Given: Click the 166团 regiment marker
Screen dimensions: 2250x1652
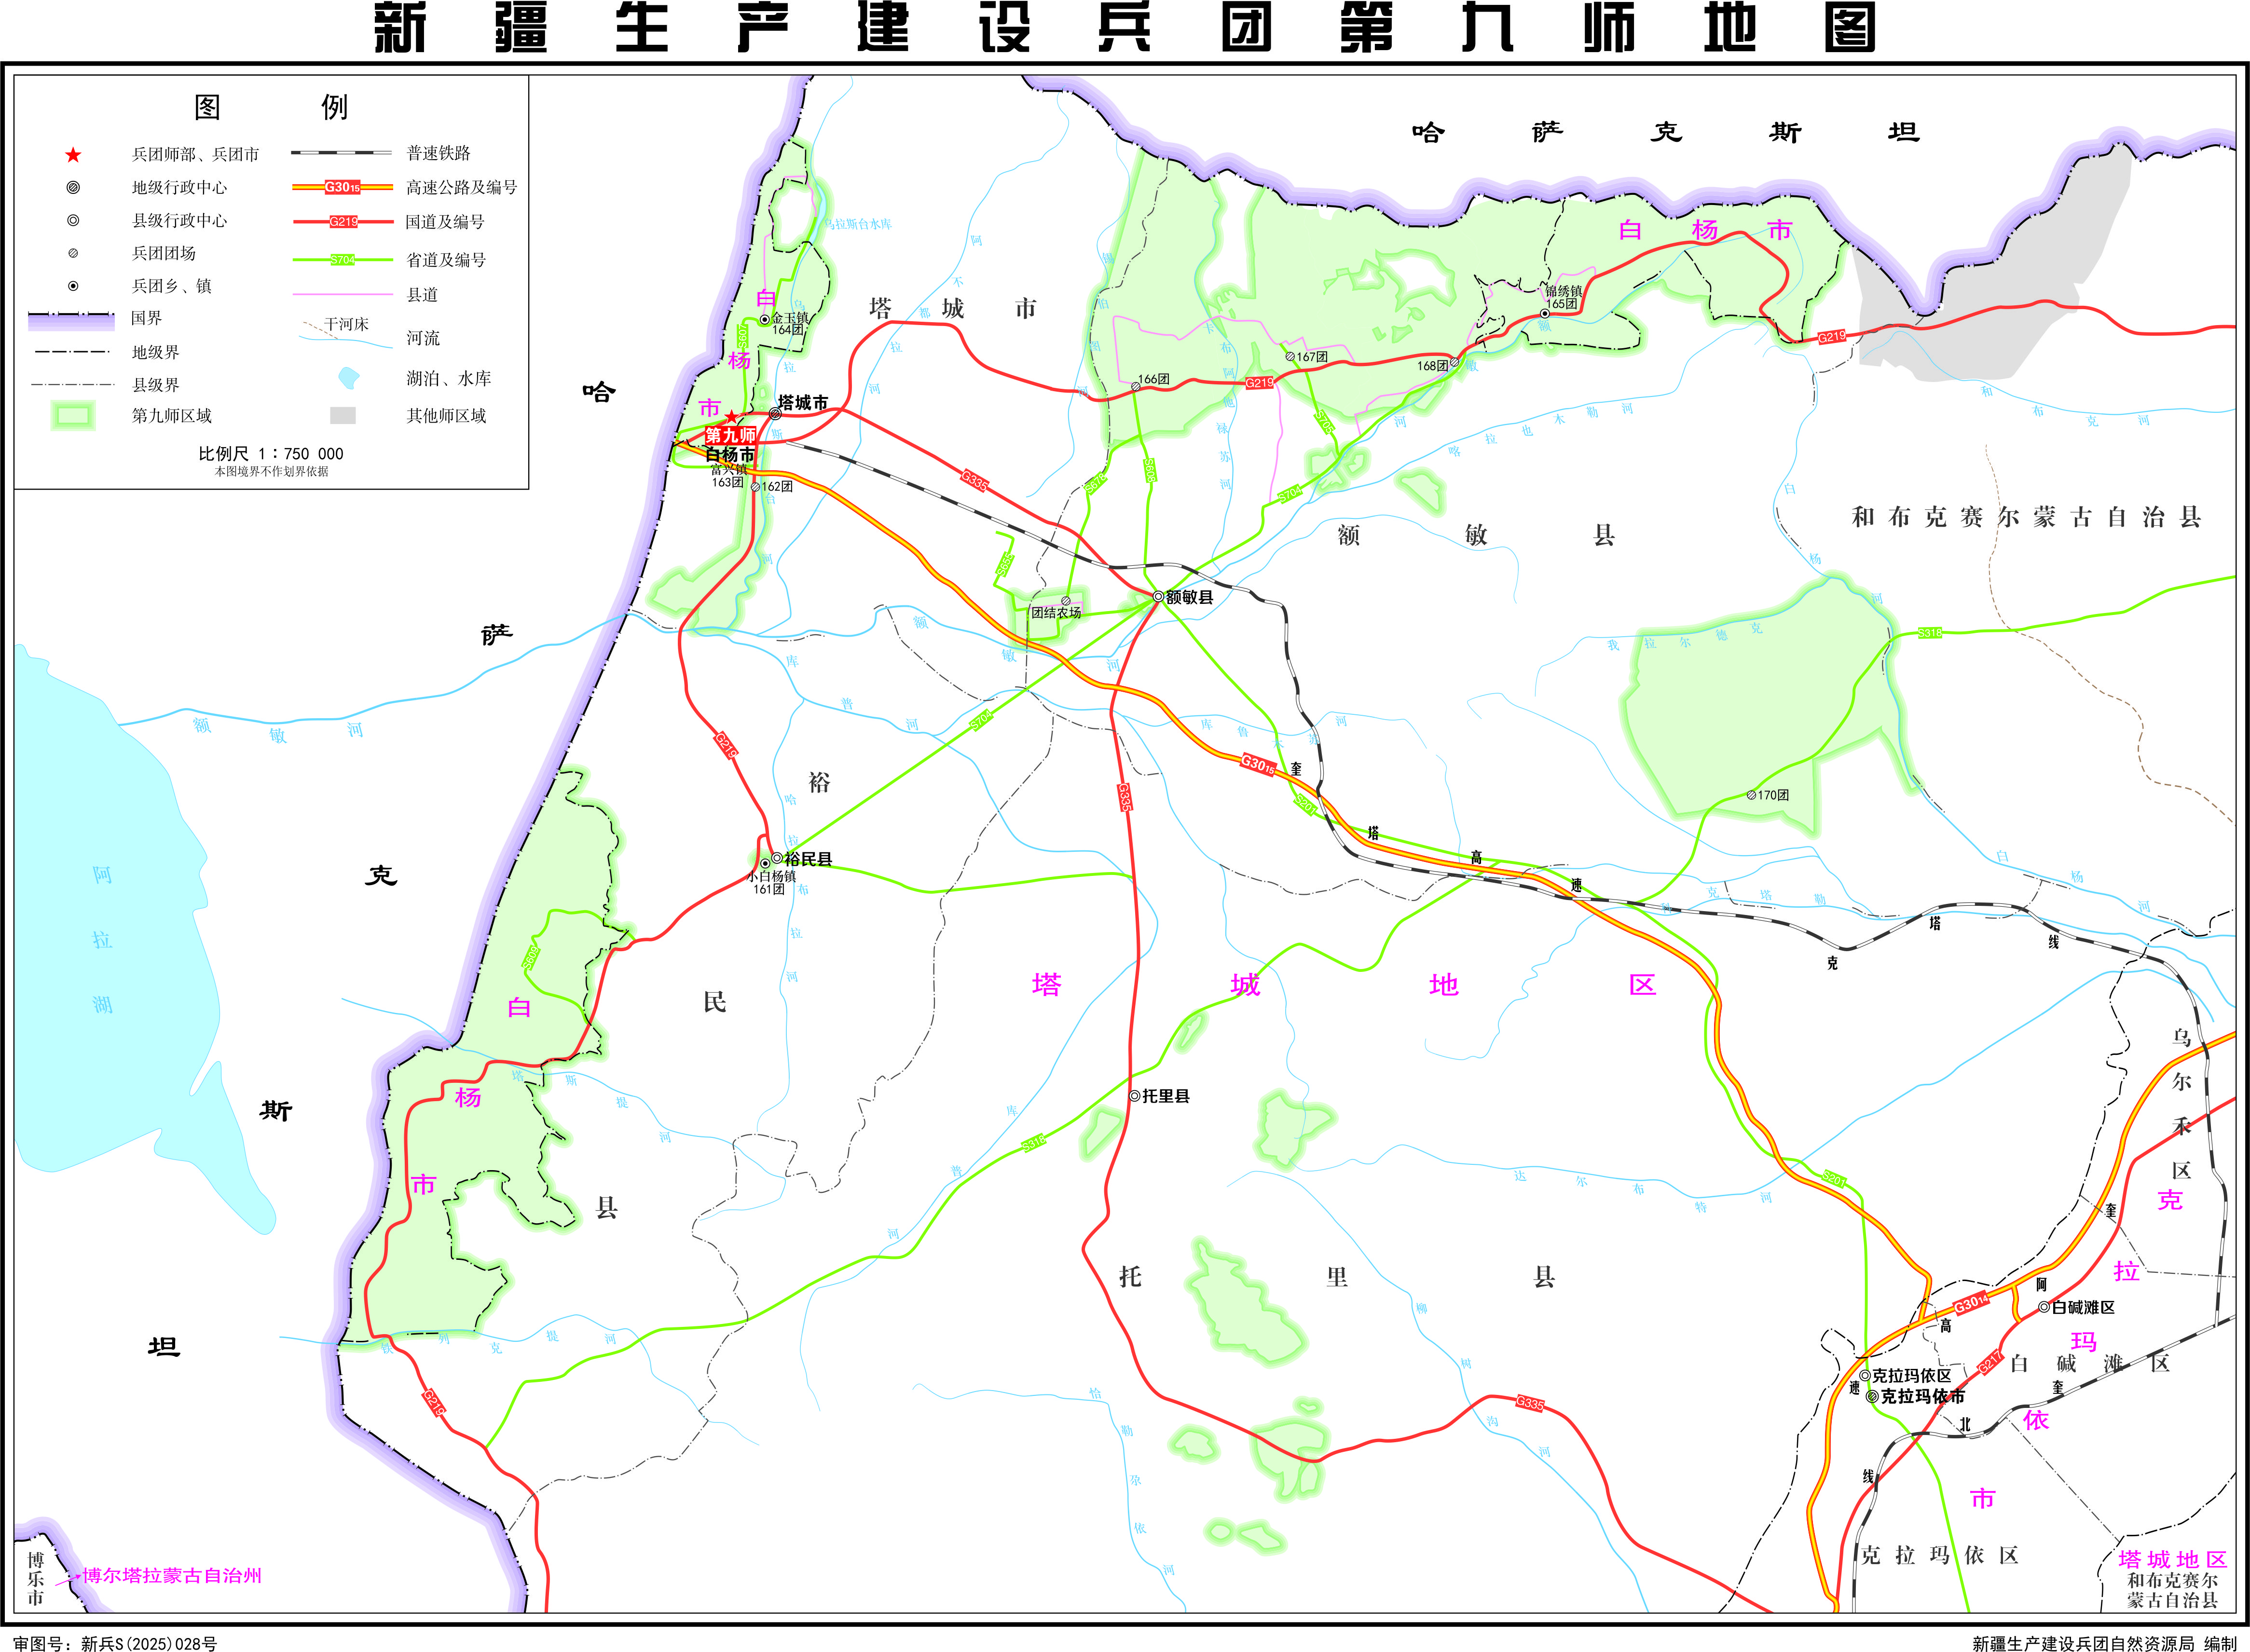Looking at the screenshot, I should click(1136, 386).
